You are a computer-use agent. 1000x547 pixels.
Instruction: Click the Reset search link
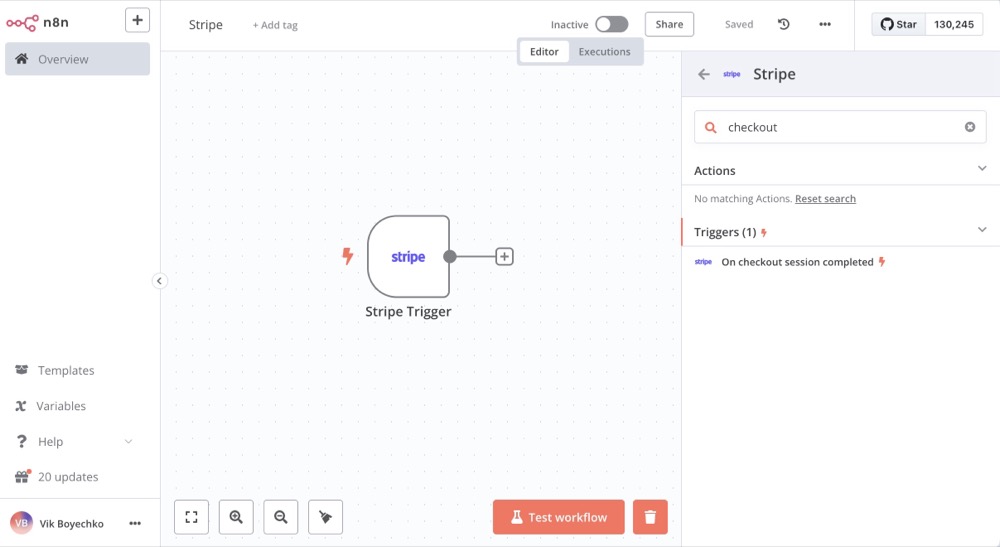[x=825, y=199]
